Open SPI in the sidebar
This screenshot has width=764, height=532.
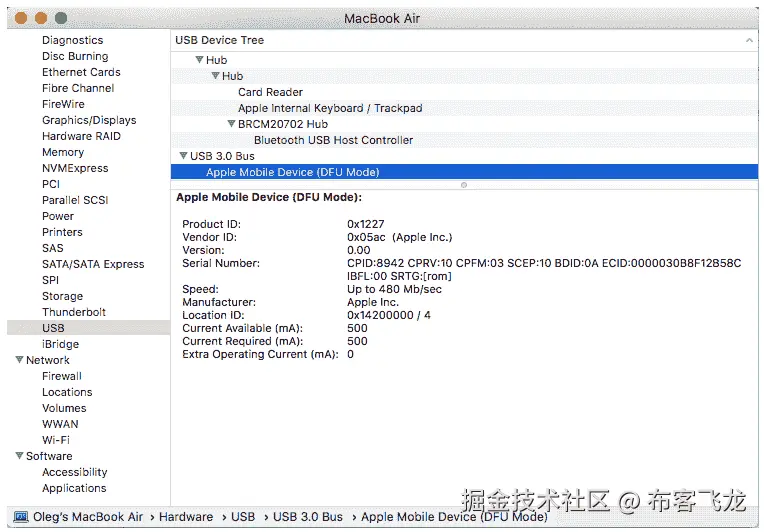click(50, 280)
